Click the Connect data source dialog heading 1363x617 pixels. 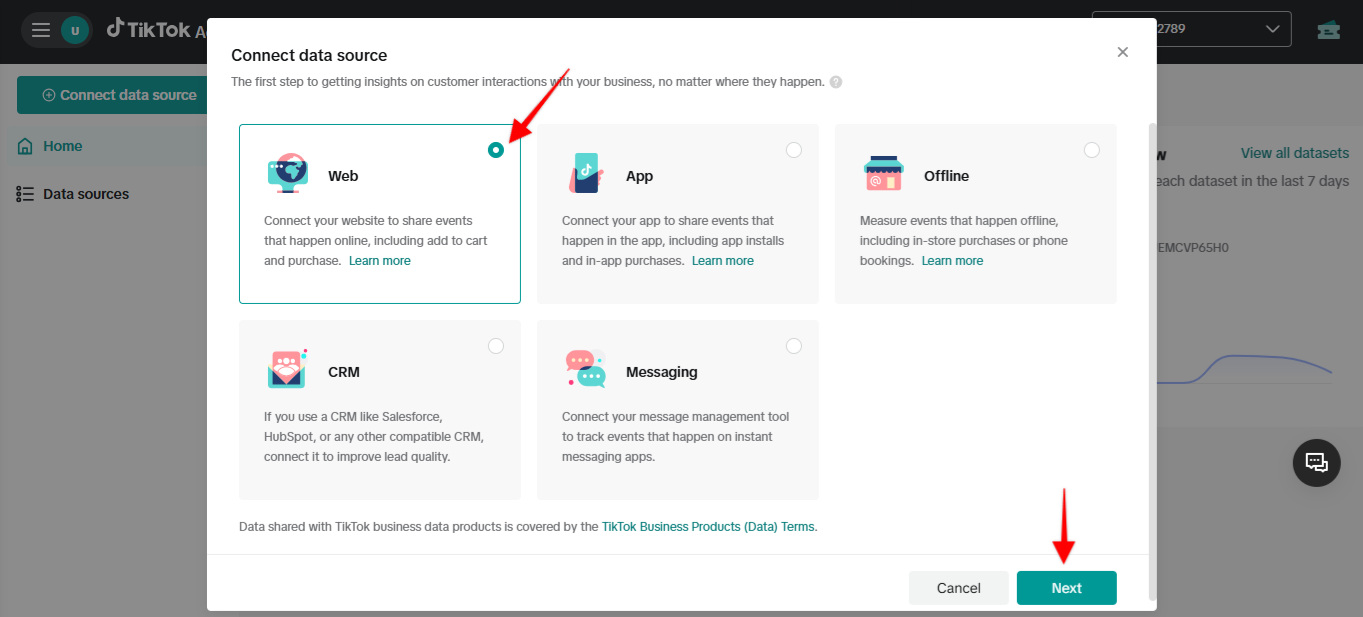click(309, 56)
